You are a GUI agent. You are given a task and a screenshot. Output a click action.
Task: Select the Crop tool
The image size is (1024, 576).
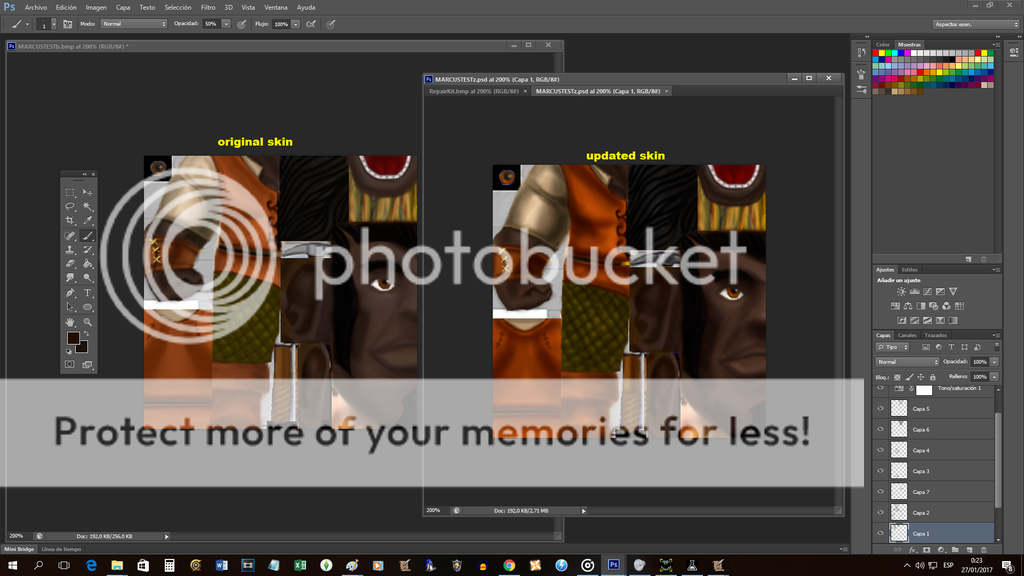click(70, 221)
